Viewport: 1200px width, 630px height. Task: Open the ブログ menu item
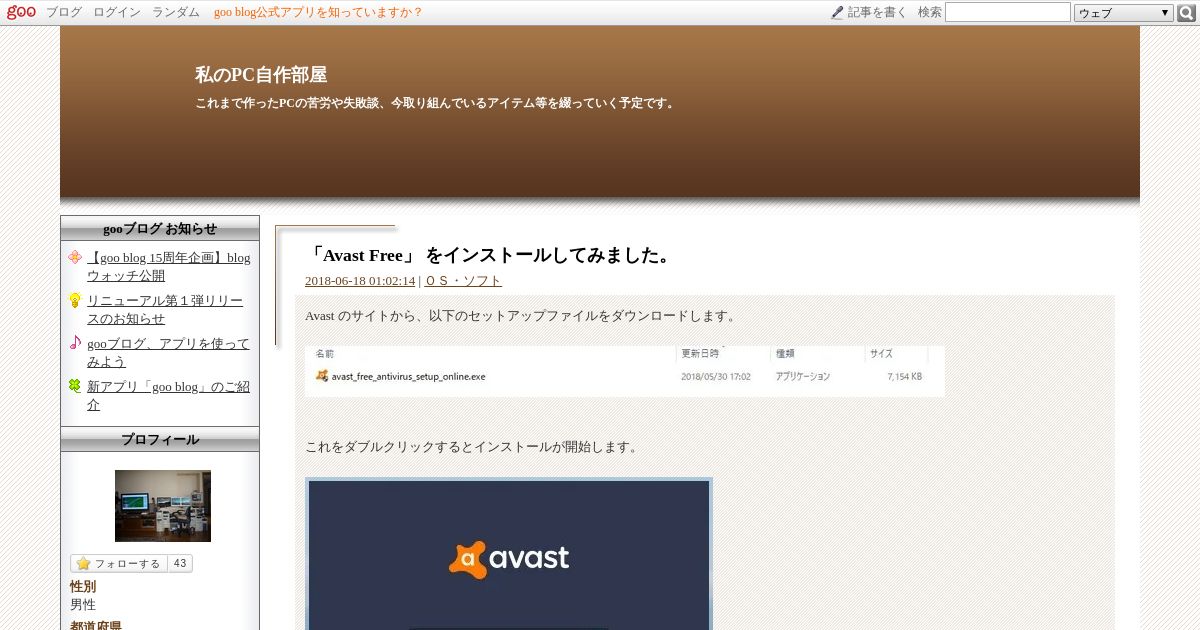coord(64,12)
